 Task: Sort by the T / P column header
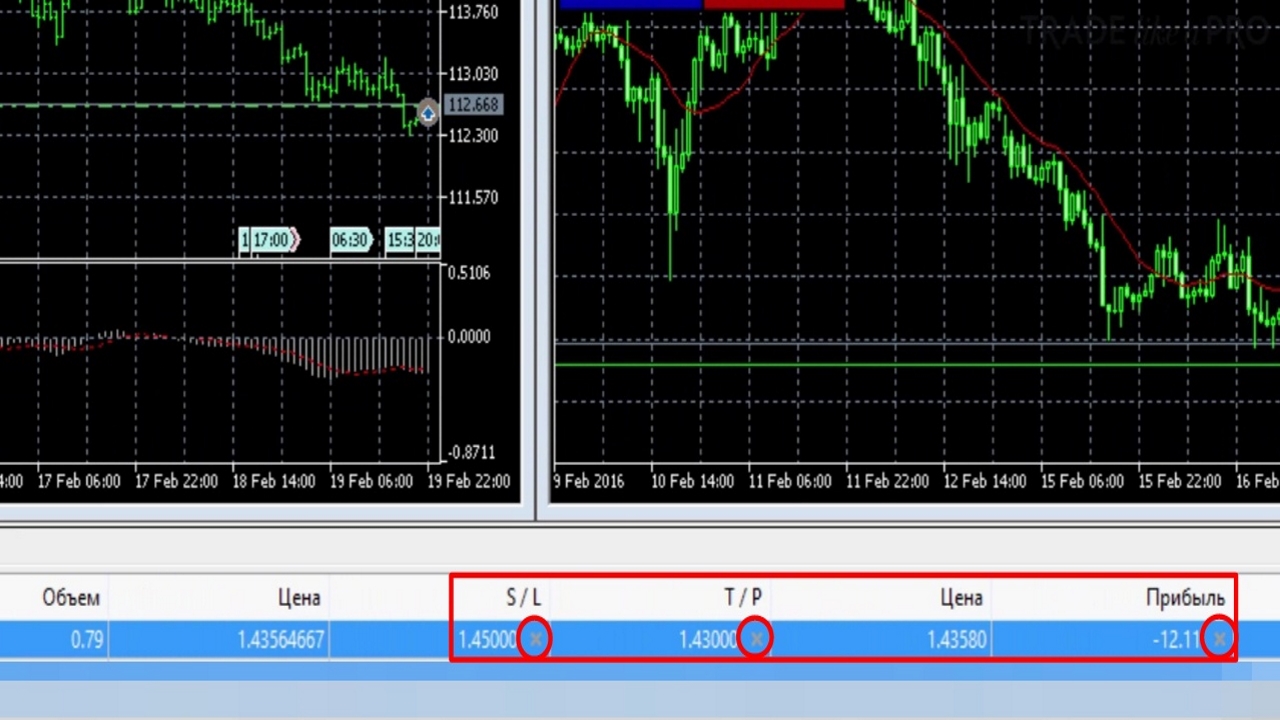743,598
